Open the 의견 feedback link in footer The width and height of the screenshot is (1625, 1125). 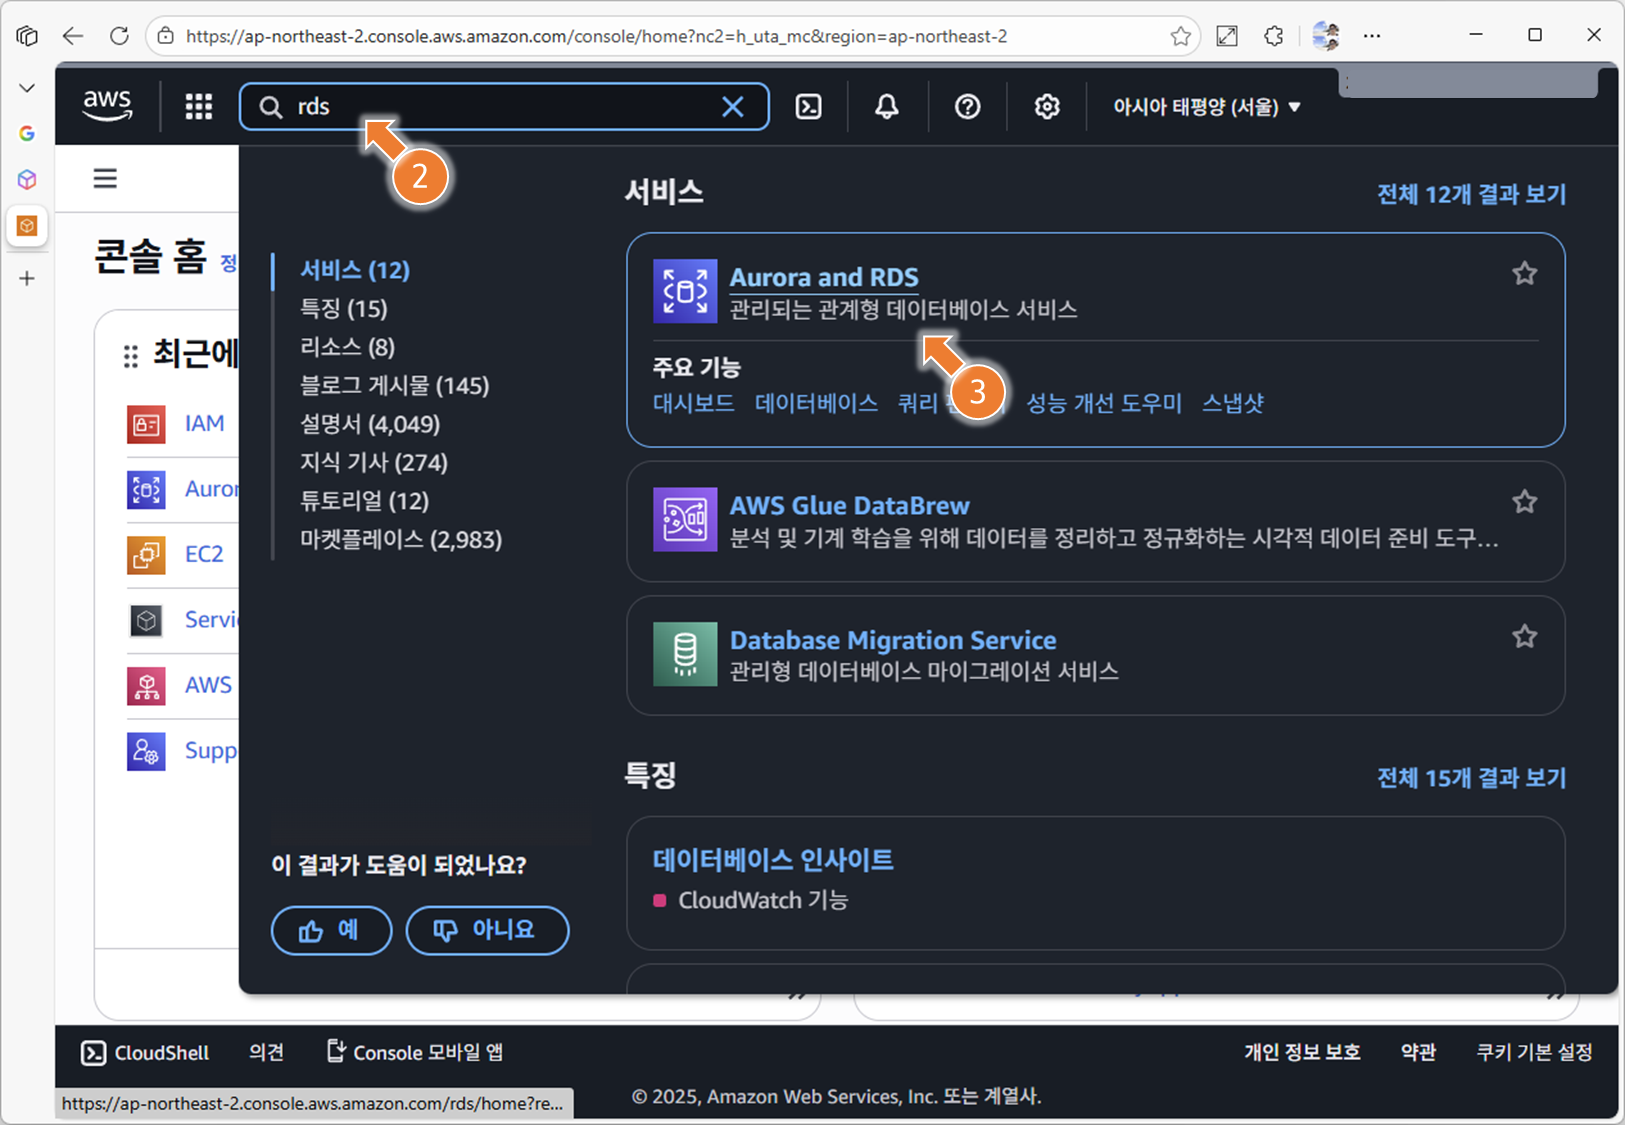pos(266,1052)
